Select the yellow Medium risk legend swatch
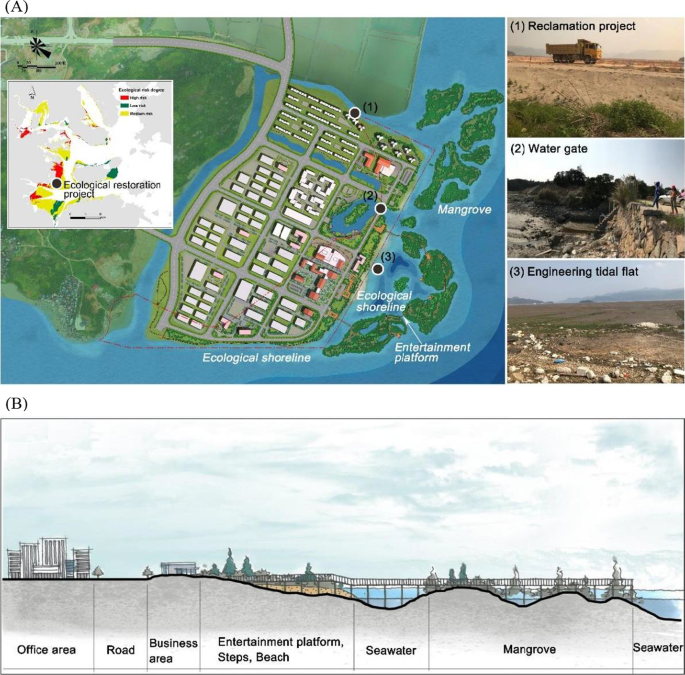Viewport: 685px width, 675px height. (x=124, y=114)
